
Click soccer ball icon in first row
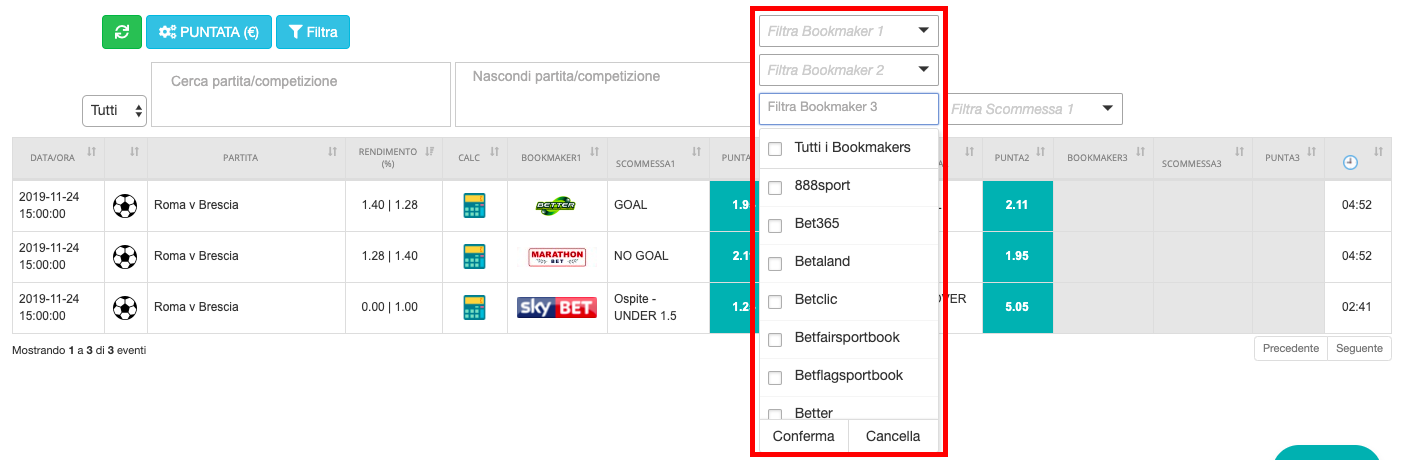click(x=125, y=205)
